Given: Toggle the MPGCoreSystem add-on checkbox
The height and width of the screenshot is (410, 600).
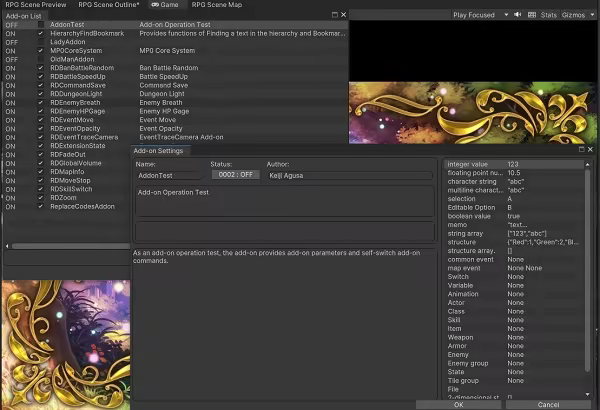Looking at the screenshot, I should click(40, 50).
